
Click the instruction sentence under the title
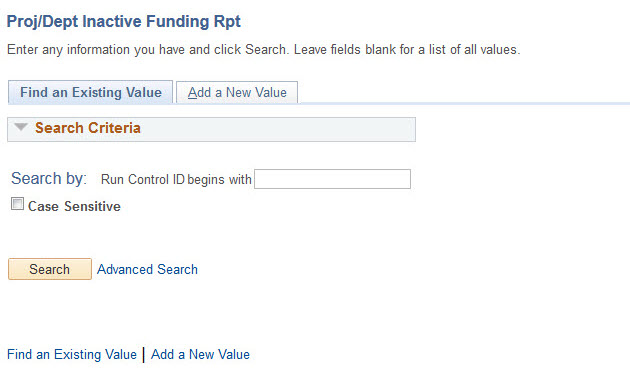[264, 49]
